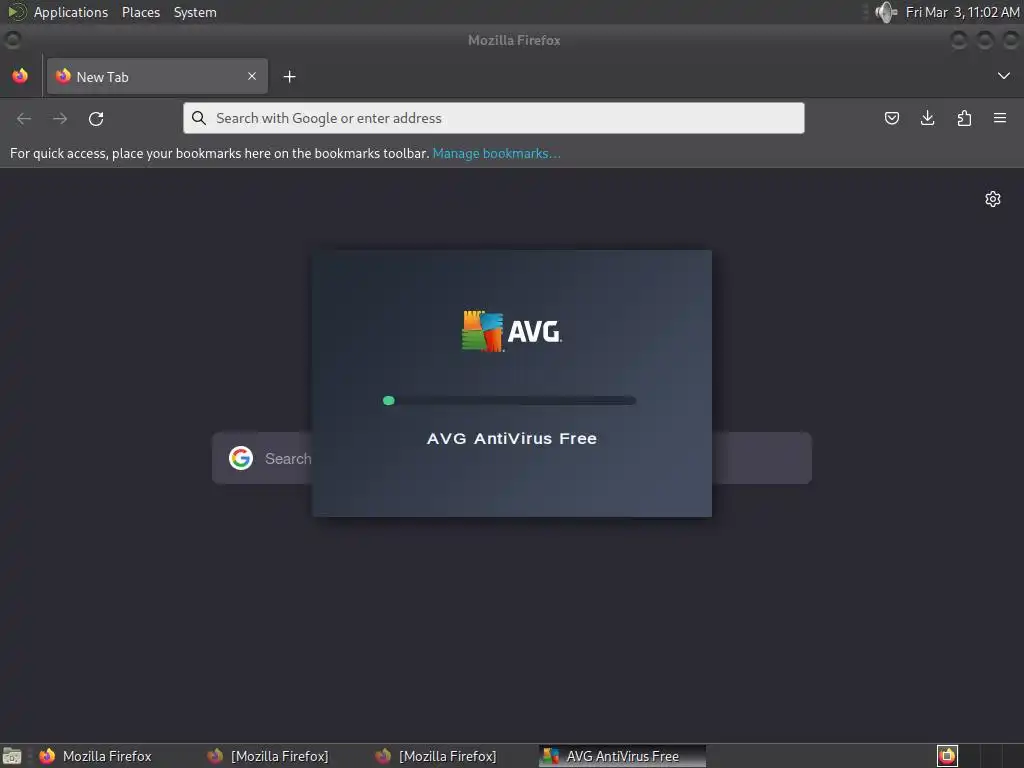Go forward with the forward arrow
Viewport: 1024px width, 768px height.
click(x=60, y=118)
